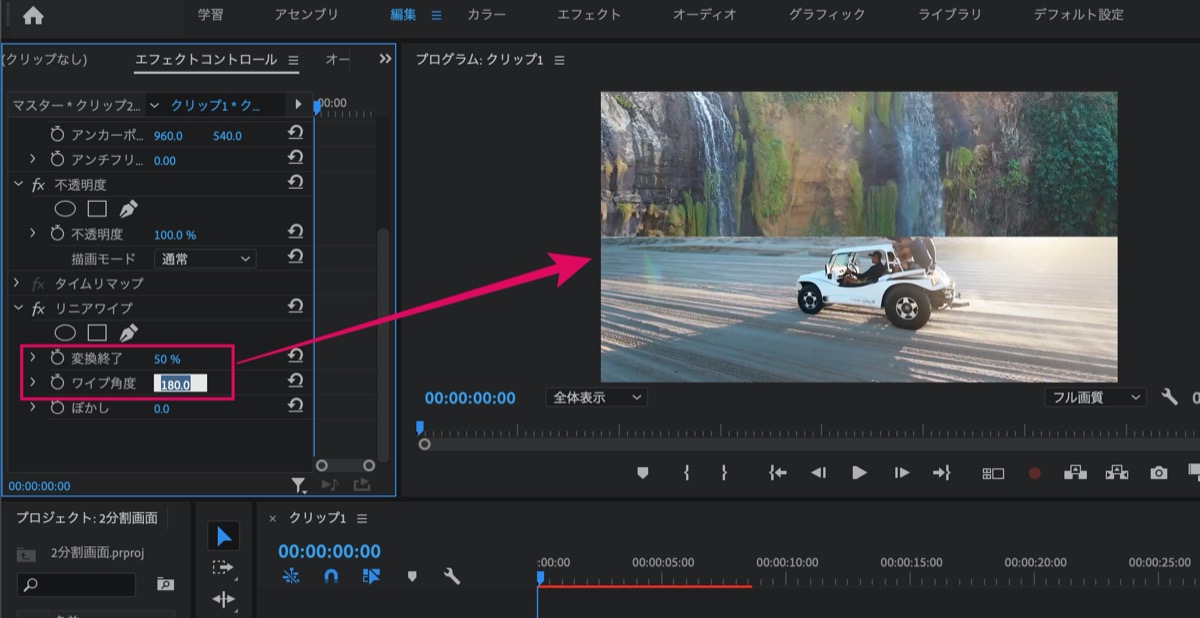Expand the 不透明度 value property
The width and height of the screenshot is (1200, 618).
point(33,233)
